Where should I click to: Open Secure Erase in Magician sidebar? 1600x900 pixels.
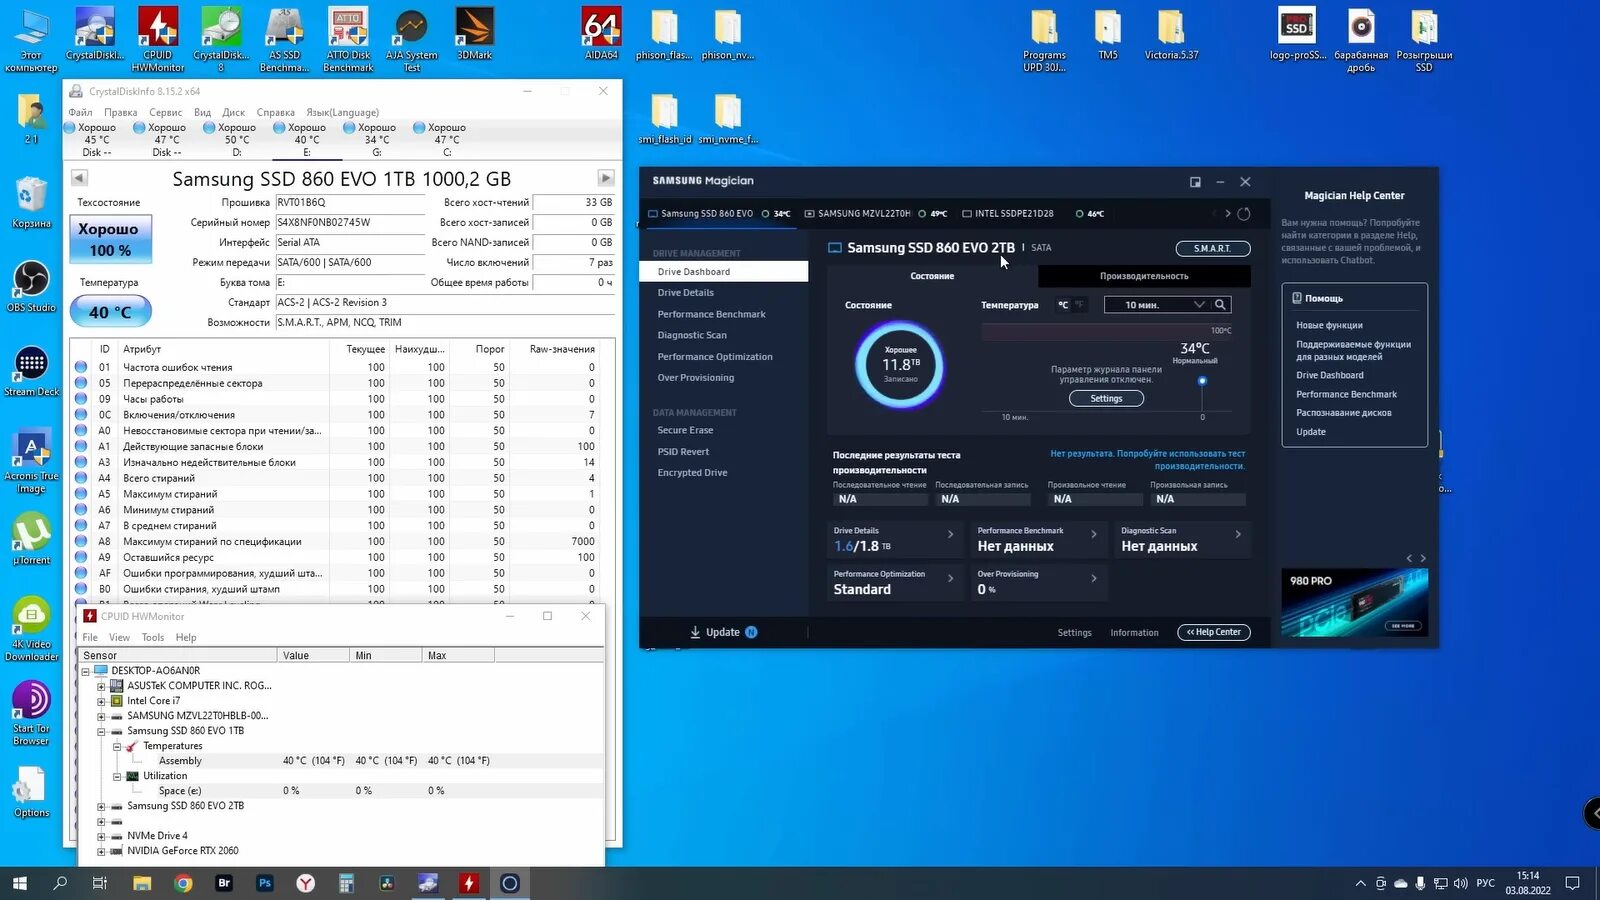(685, 430)
